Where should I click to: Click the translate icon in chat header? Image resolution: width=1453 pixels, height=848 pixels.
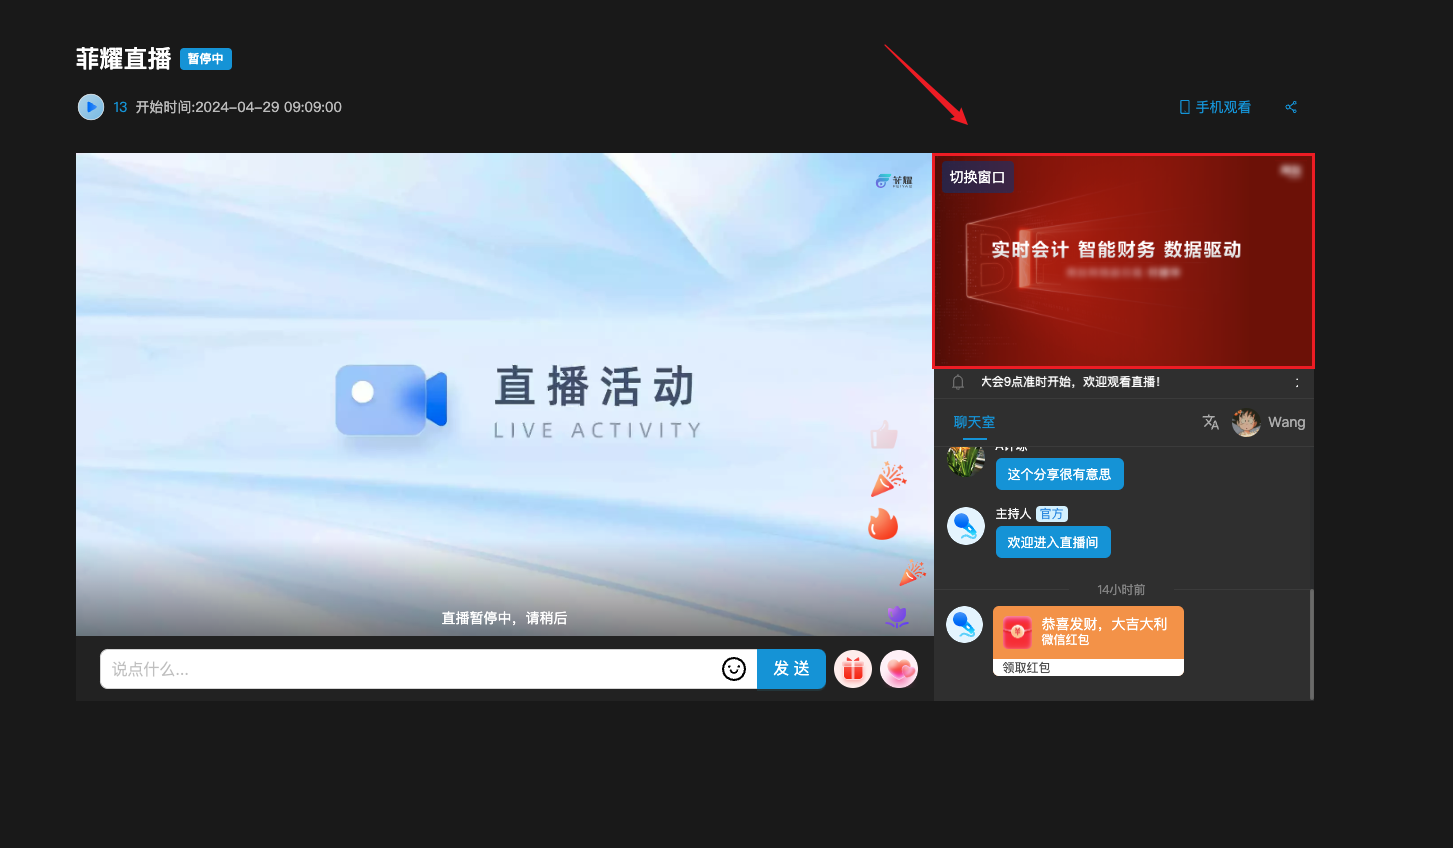coord(1210,422)
